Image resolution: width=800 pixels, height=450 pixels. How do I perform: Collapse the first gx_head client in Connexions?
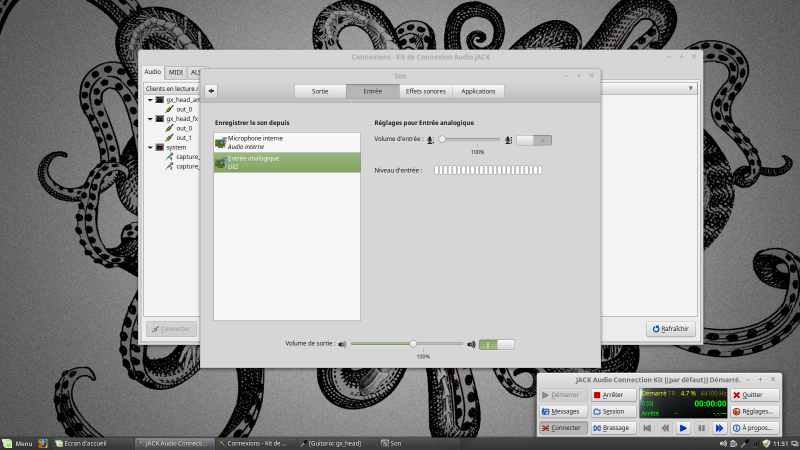[150, 100]
